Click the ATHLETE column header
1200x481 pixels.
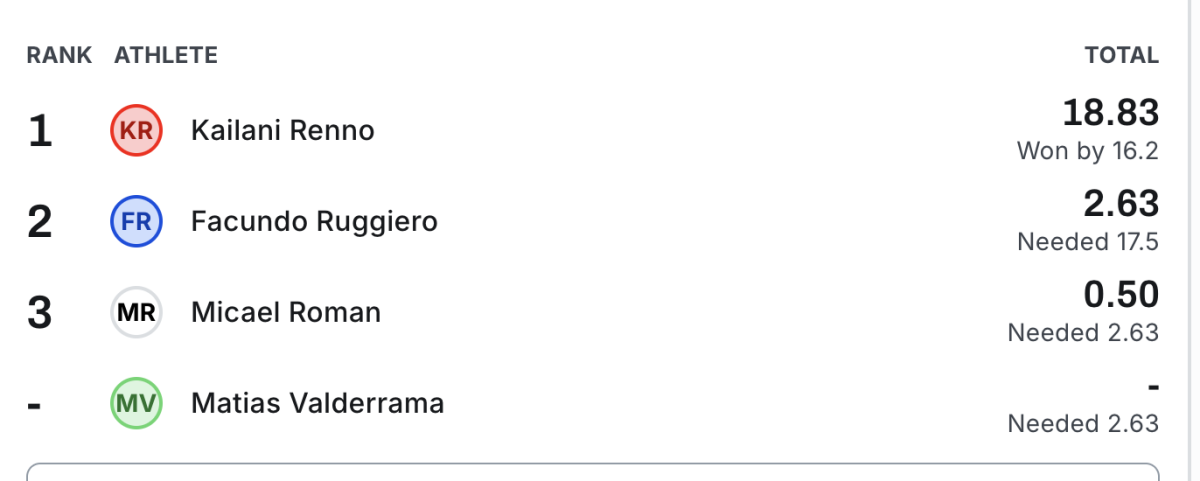click(x=166, y=56)
